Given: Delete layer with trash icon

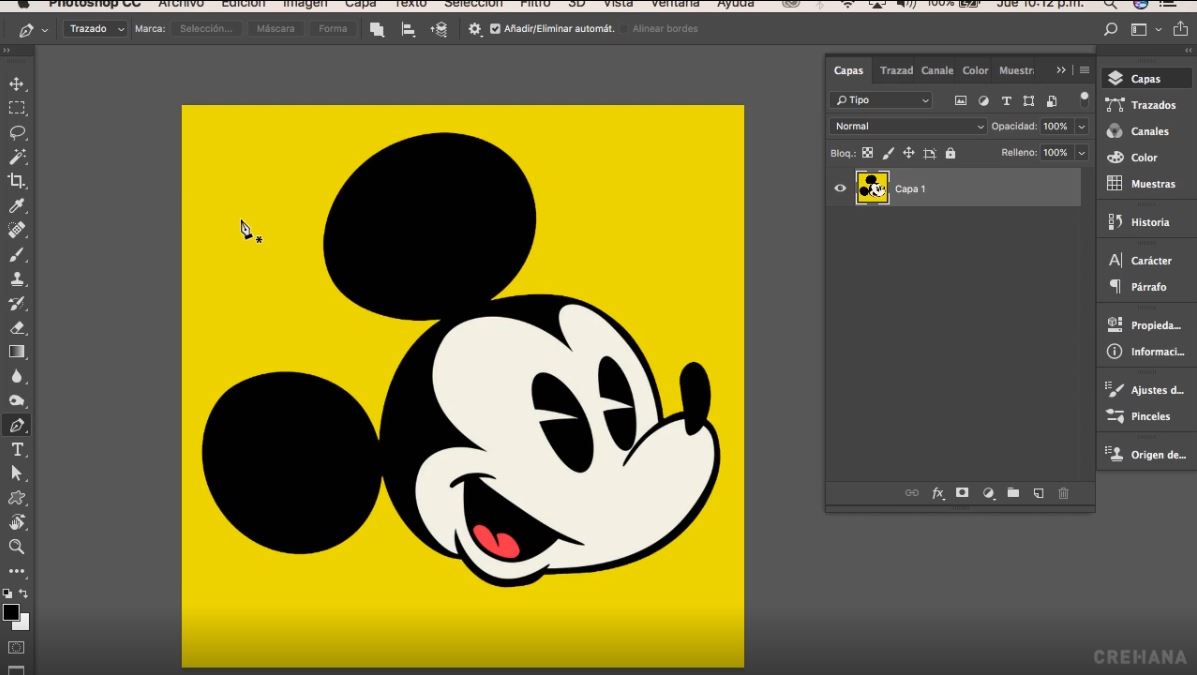Looking at the screenshot, I should pos(1063,493).
